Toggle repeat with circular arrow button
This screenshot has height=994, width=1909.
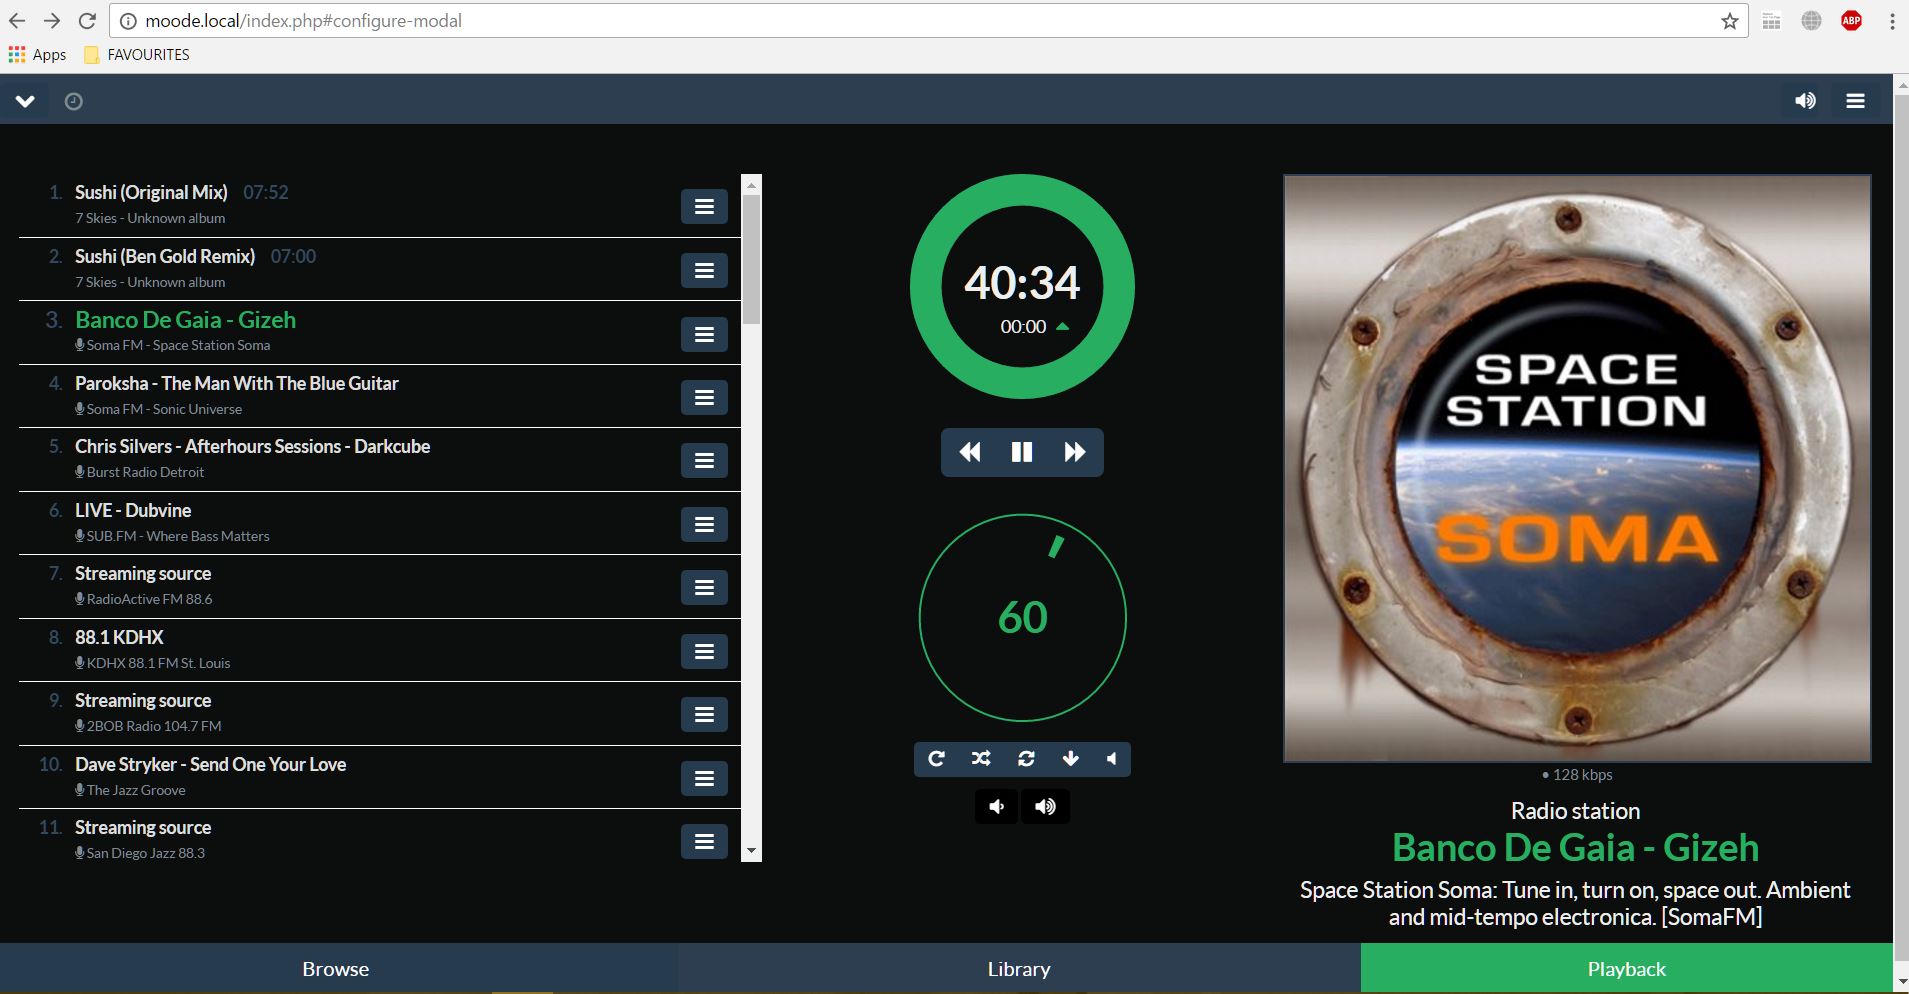(936, 759)
